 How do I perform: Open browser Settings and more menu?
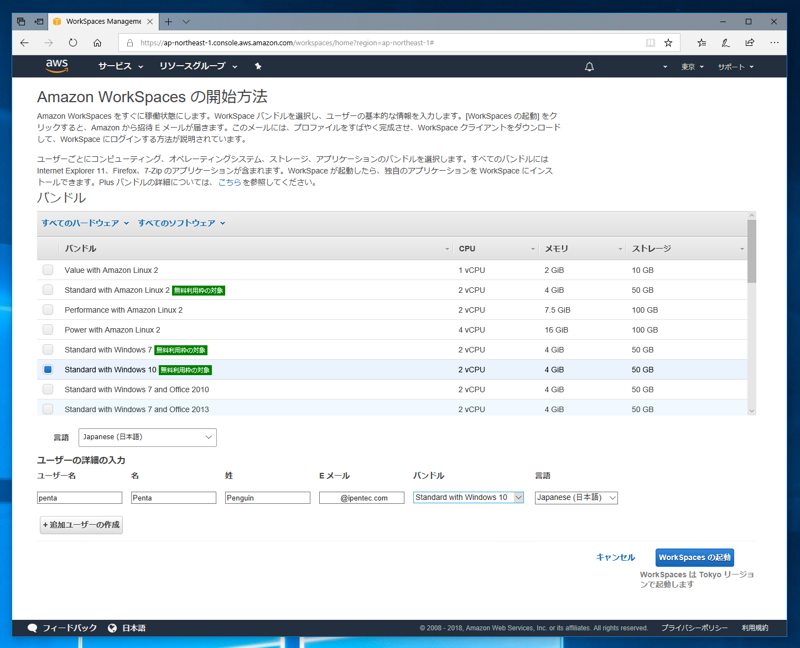(774, 43)
